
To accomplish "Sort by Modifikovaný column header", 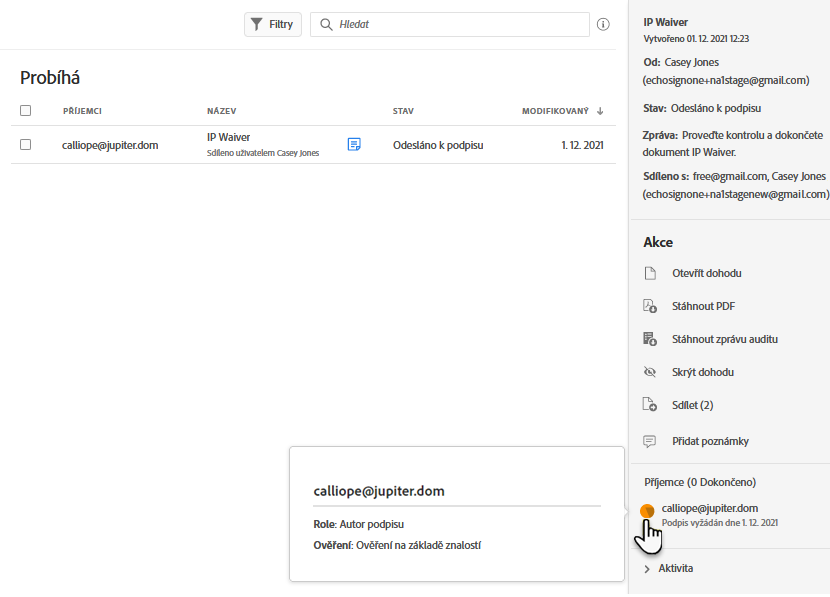I will pyautogui.click(x=555, y=111).
